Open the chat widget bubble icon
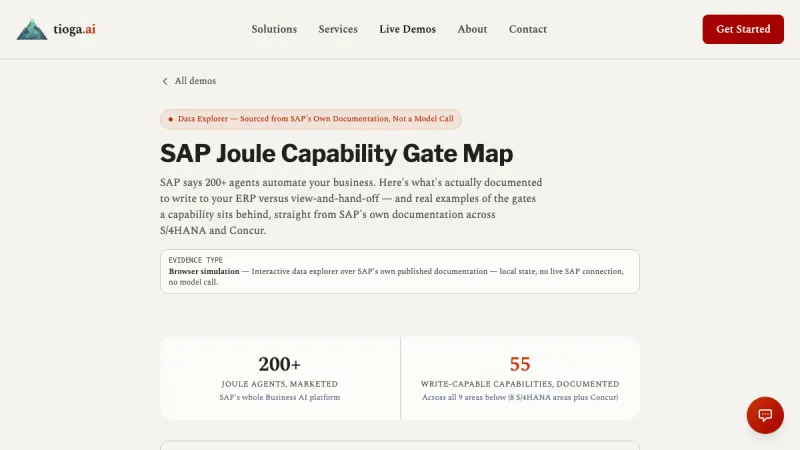This screenshot has height=450, width=800. pos(765,415)
